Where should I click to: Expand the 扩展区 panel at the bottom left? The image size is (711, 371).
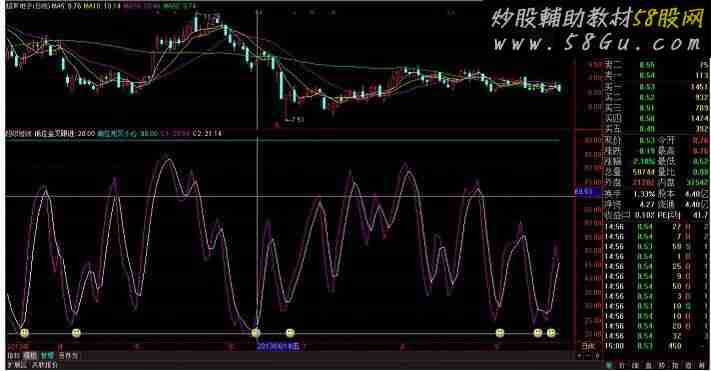tap(17, 364)
